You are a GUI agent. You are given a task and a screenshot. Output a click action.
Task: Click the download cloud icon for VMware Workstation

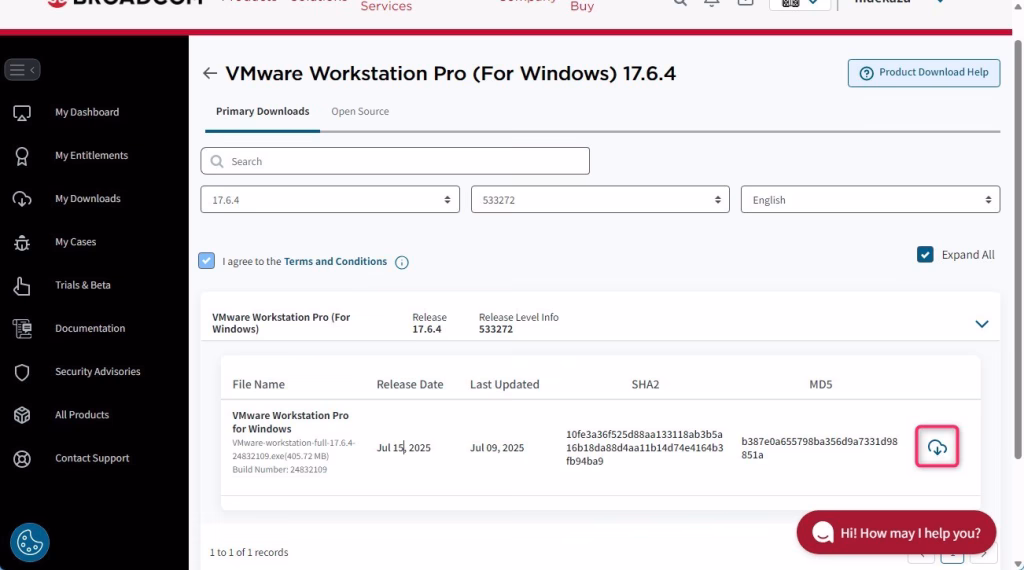(x=937, y=447)
